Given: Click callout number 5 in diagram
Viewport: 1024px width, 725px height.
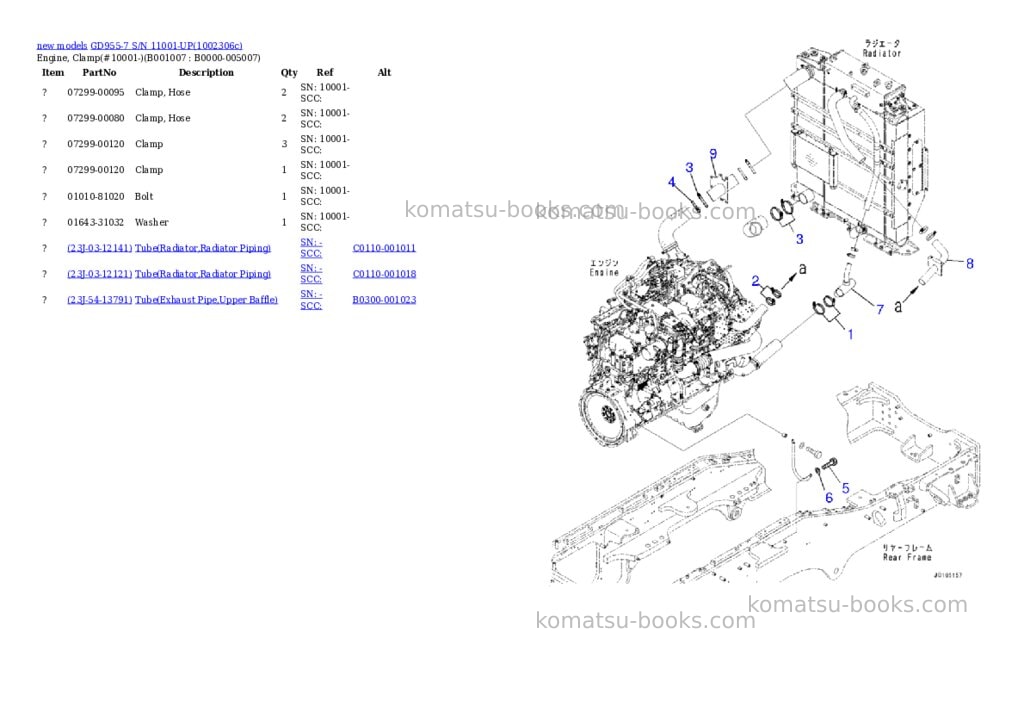Looking at the screenshot, I should [846, 488].
